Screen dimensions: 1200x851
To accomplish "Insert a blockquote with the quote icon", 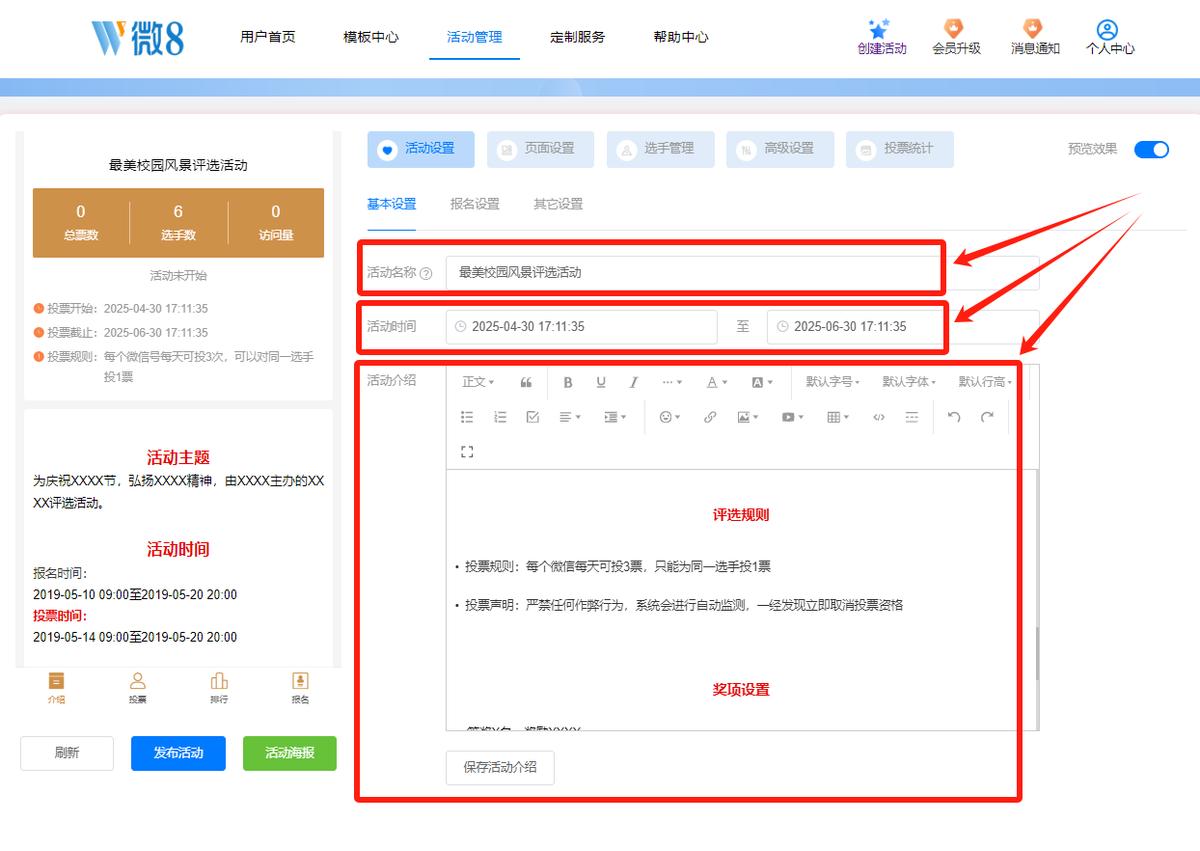I will pyautogui.click(x=527, y=382).
